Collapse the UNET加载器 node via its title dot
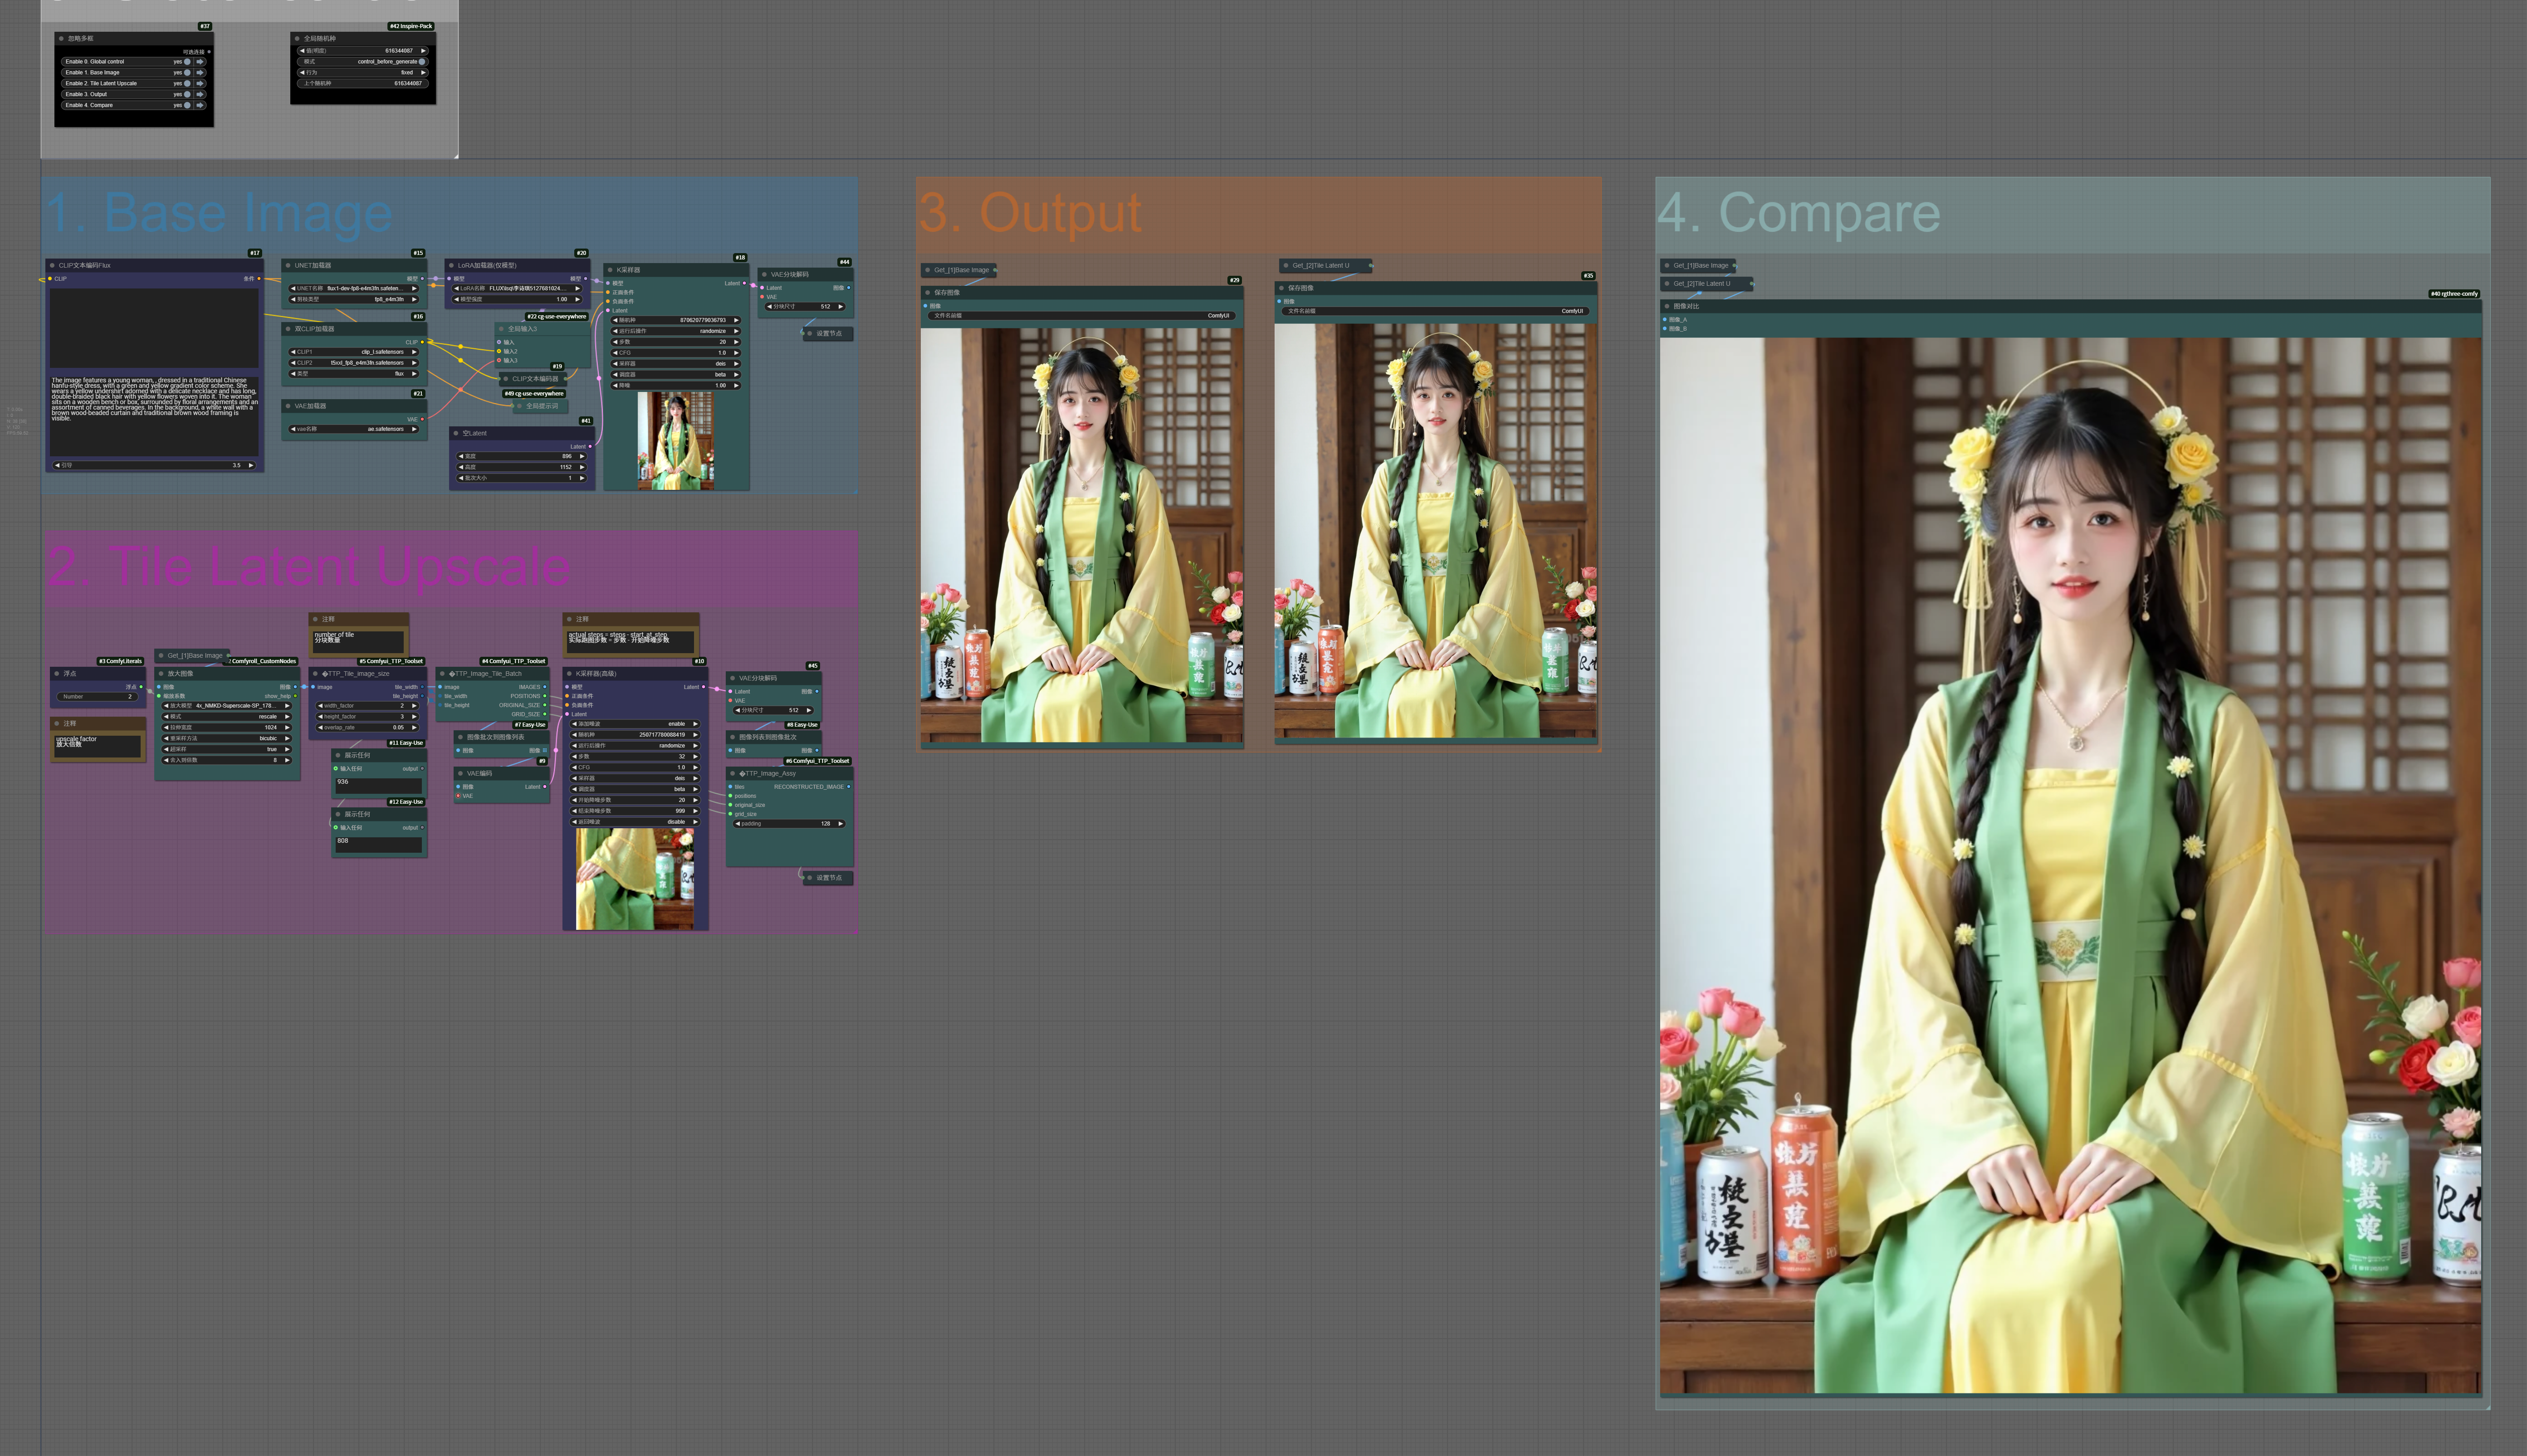This screenshot has height=1456, width=2527. tap(288, 266)
